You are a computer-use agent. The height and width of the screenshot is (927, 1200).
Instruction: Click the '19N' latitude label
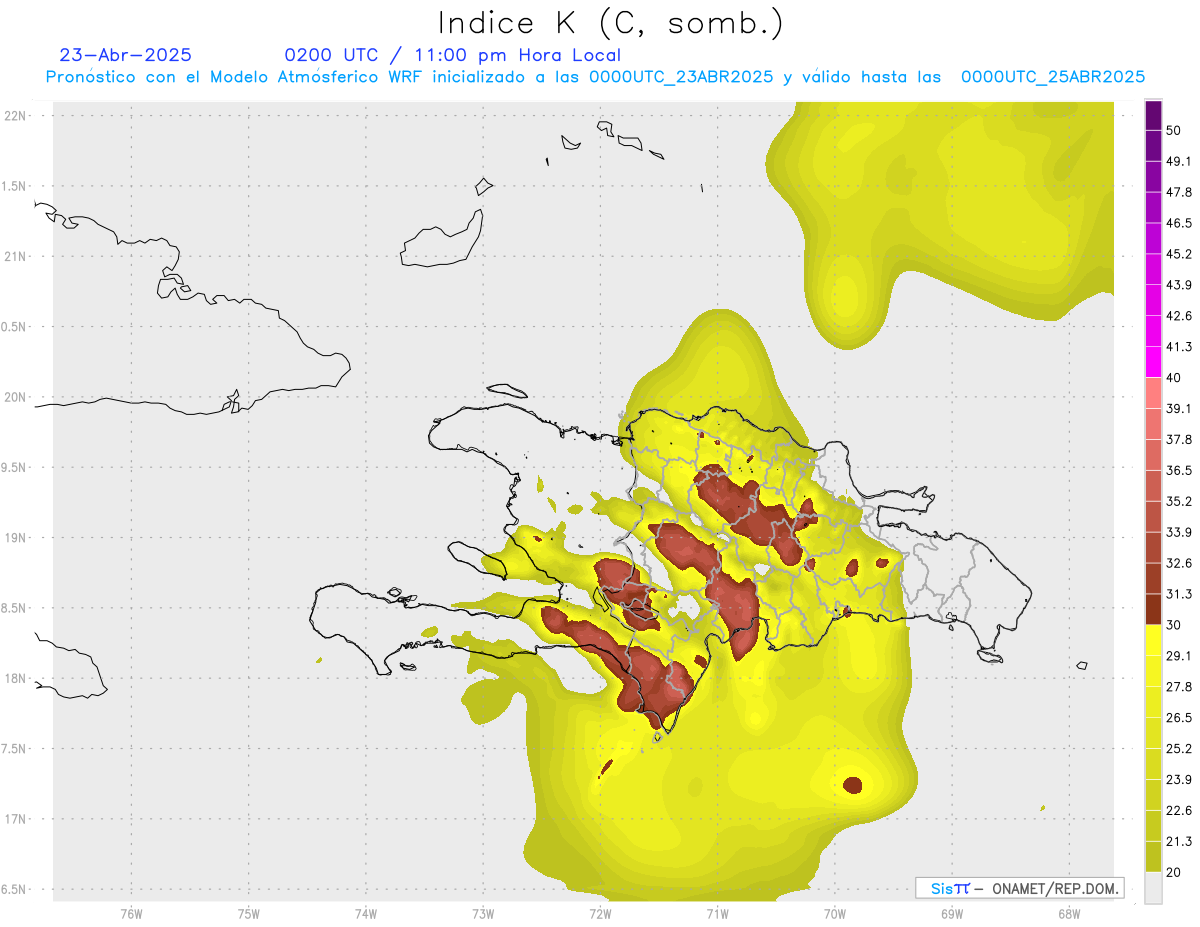[x=16, y=538]
